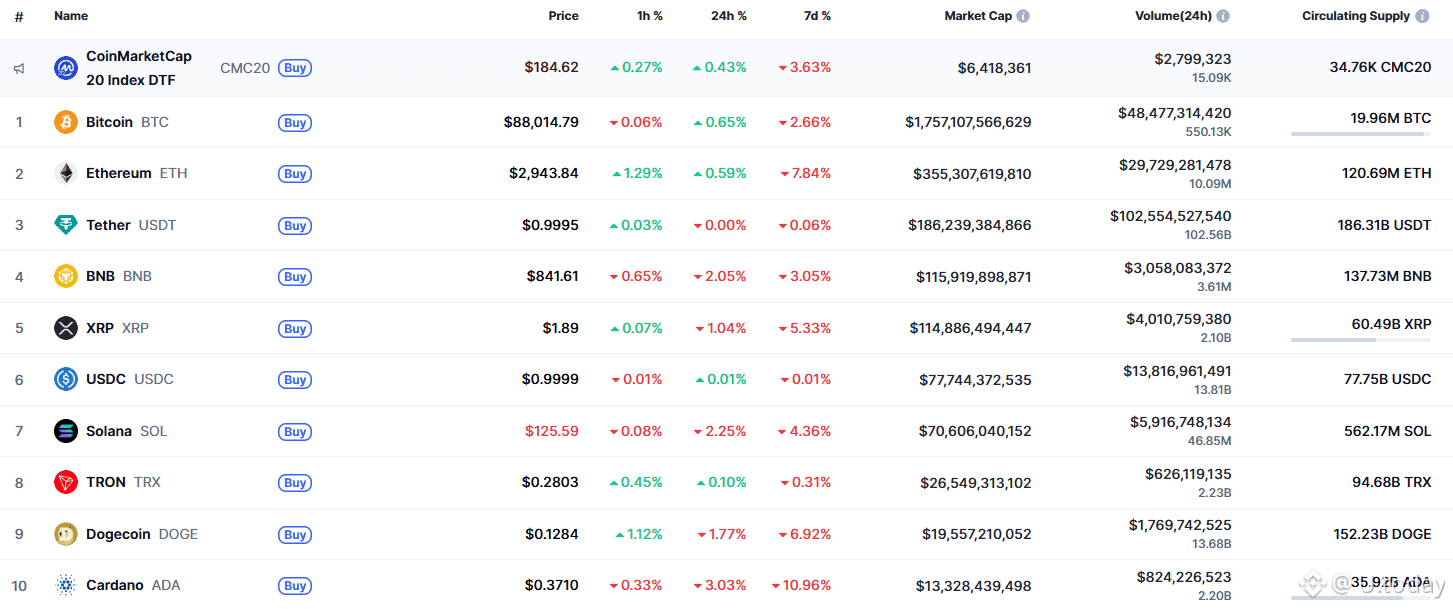The image size is (1453, 609).
Task: Click the Bitcoin coin logo
Action: pos(65,122)
